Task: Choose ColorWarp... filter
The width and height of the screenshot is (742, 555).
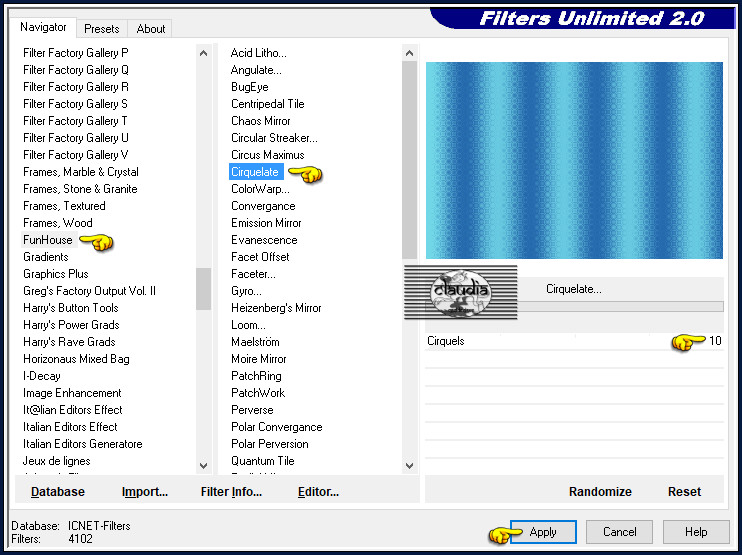Action: pyautogui.click(x=260, y=189)
